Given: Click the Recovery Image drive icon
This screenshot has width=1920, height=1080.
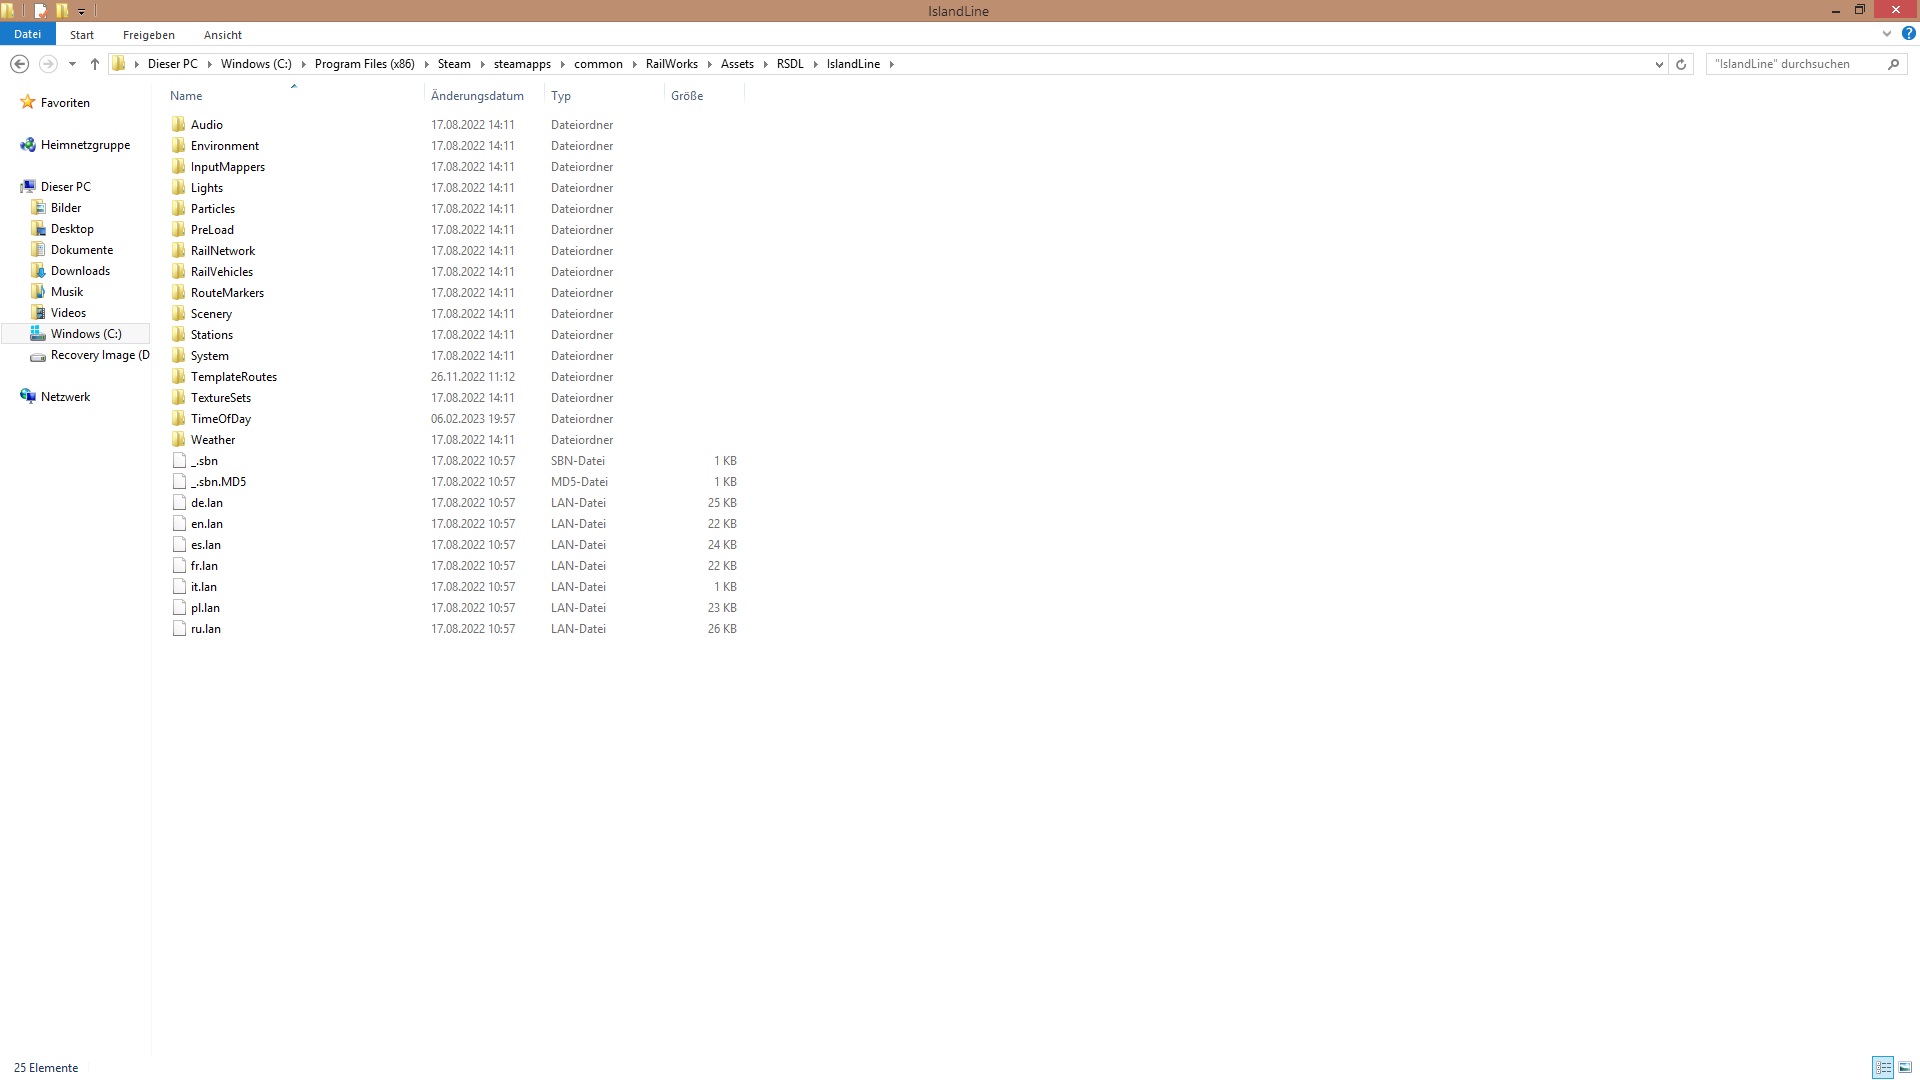Looking at the screenshot, I should click(x=38, y=355).
